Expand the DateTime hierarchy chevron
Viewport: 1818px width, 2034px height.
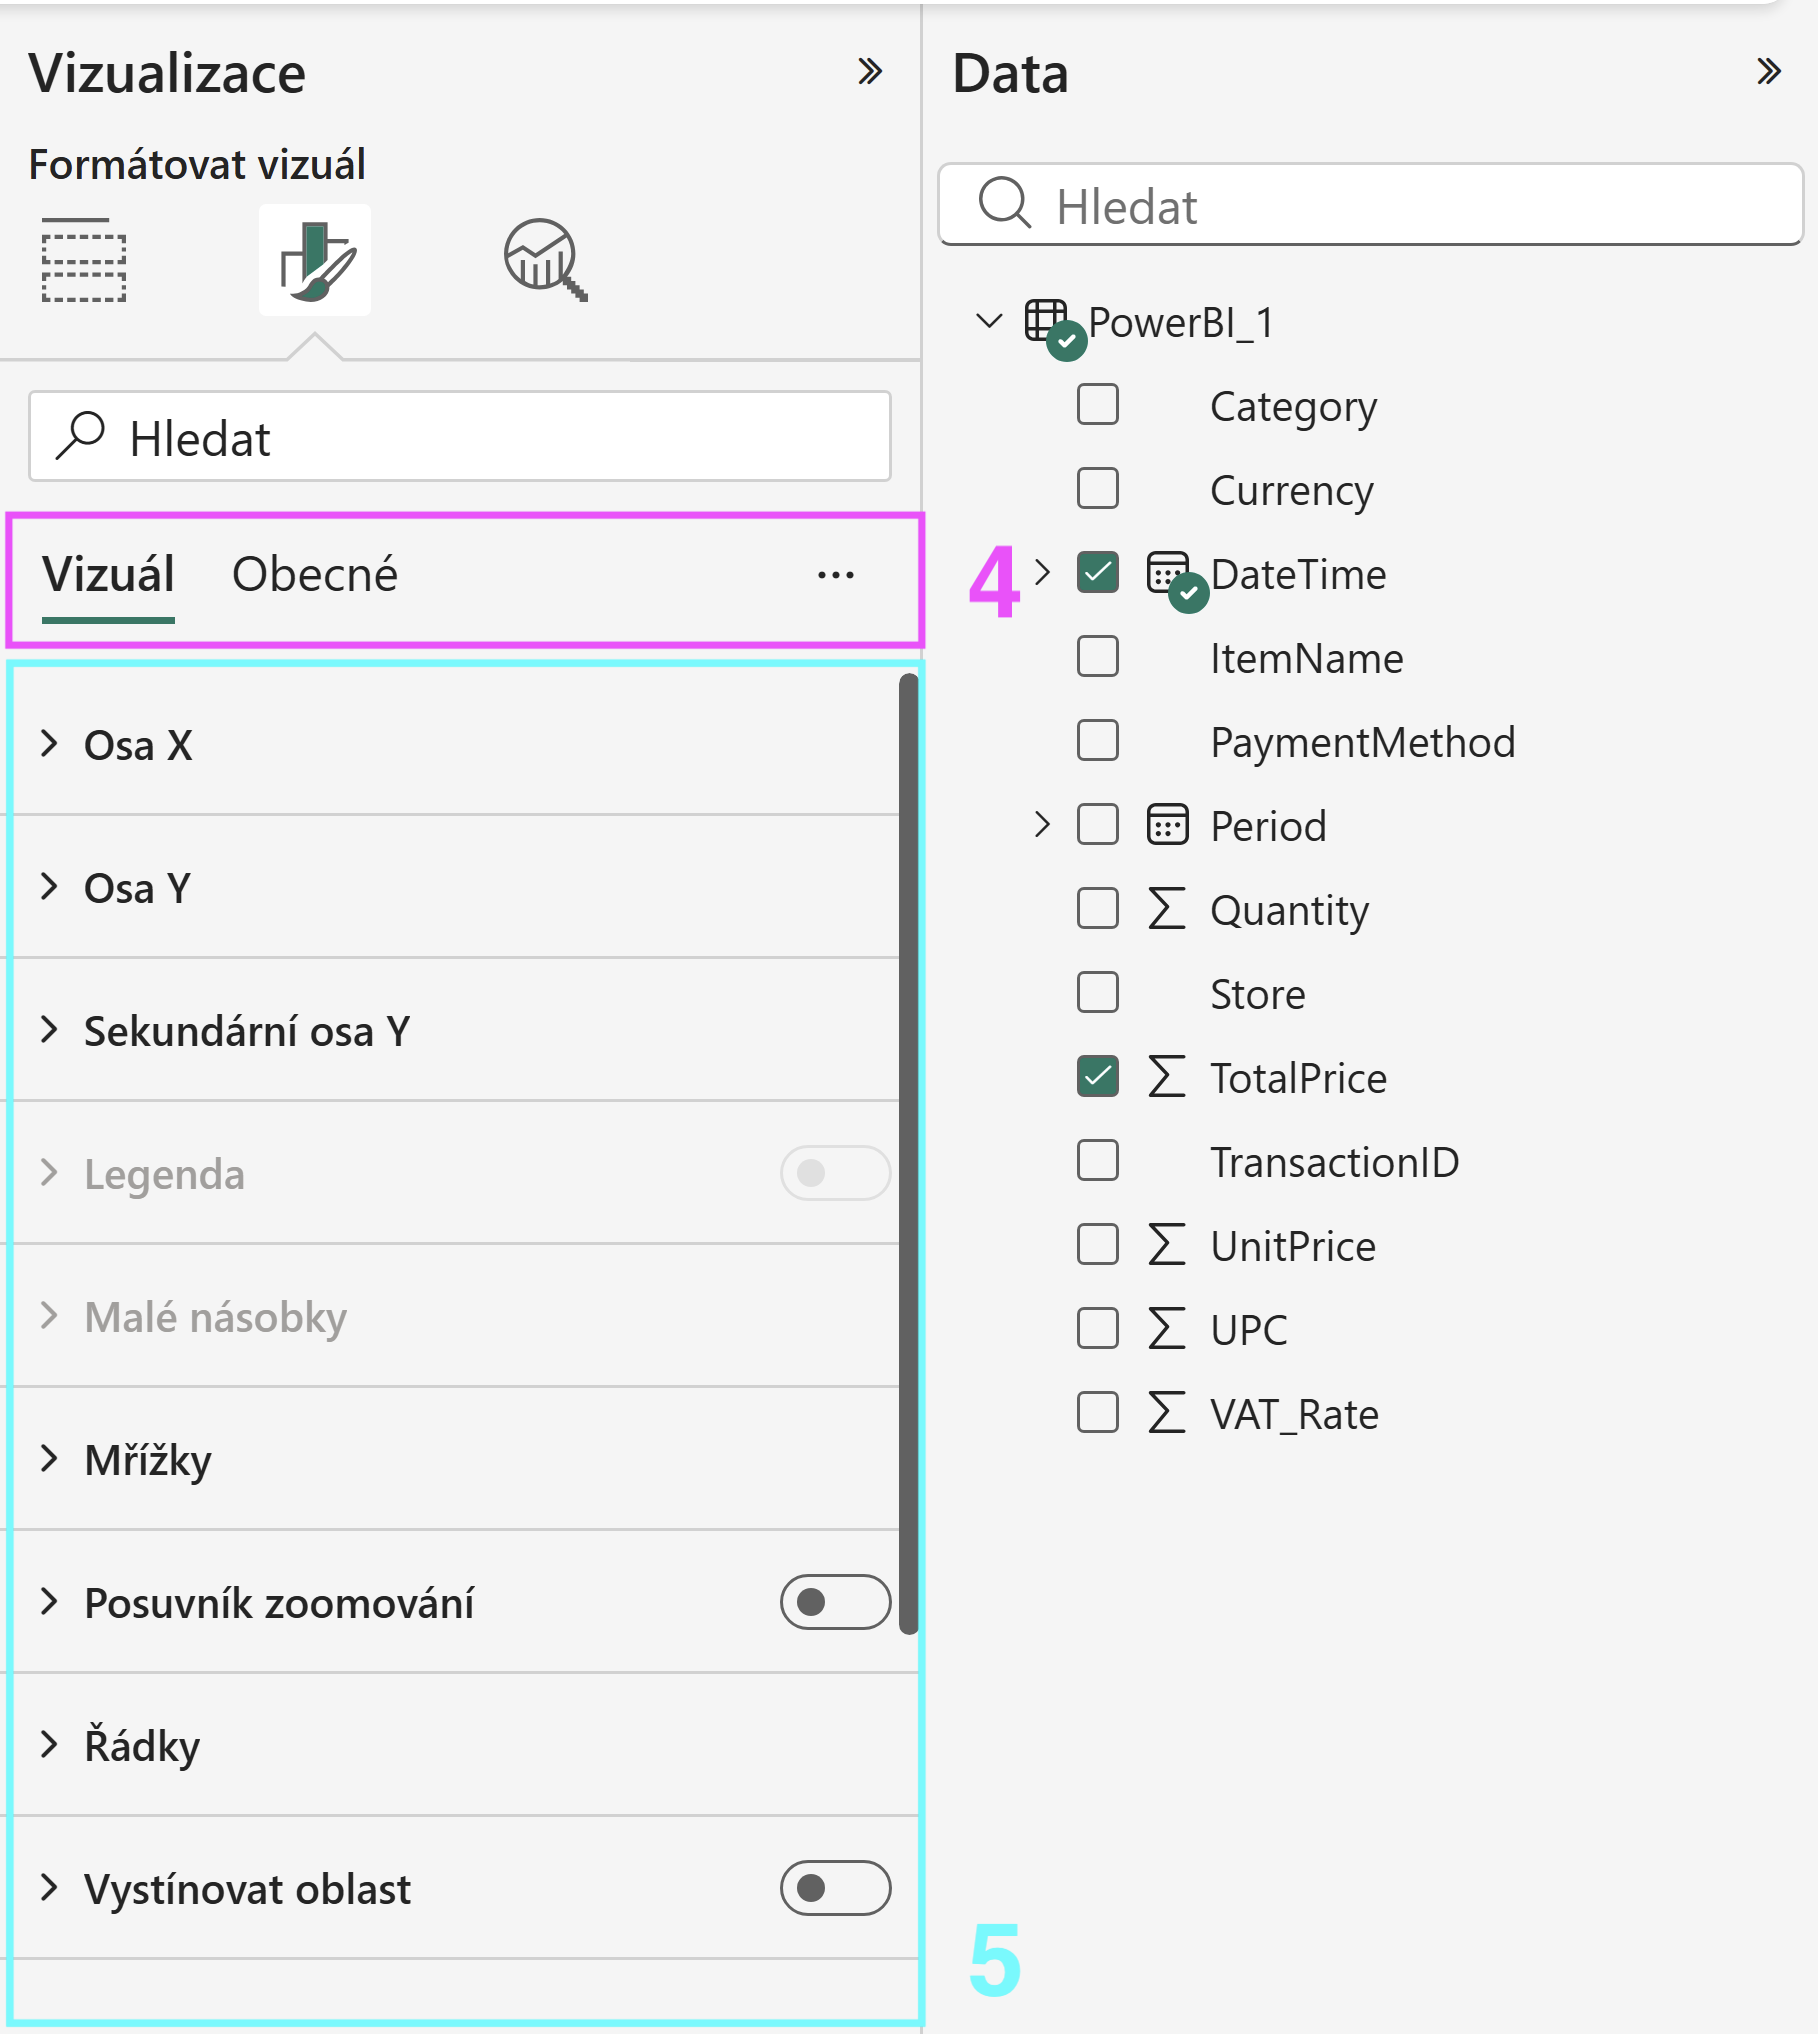[1042, 573]
